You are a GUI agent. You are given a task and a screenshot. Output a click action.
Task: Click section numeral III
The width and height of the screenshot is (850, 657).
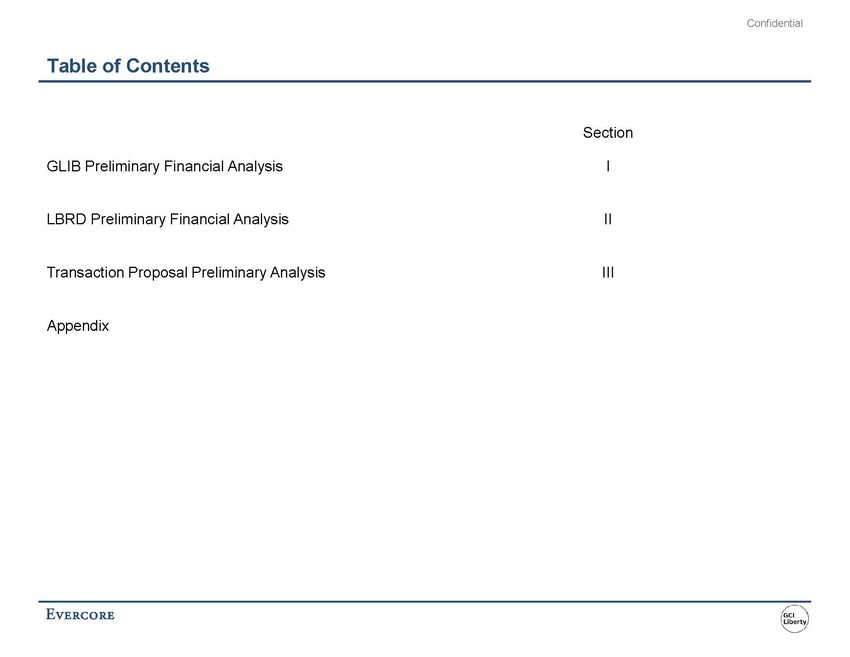(x=608, y=272)
